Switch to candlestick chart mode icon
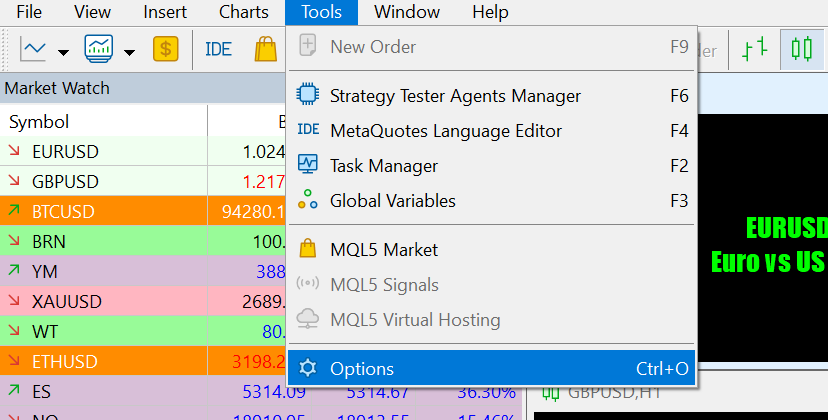Viewport: 828px width, 420px height. coord(802,49)
